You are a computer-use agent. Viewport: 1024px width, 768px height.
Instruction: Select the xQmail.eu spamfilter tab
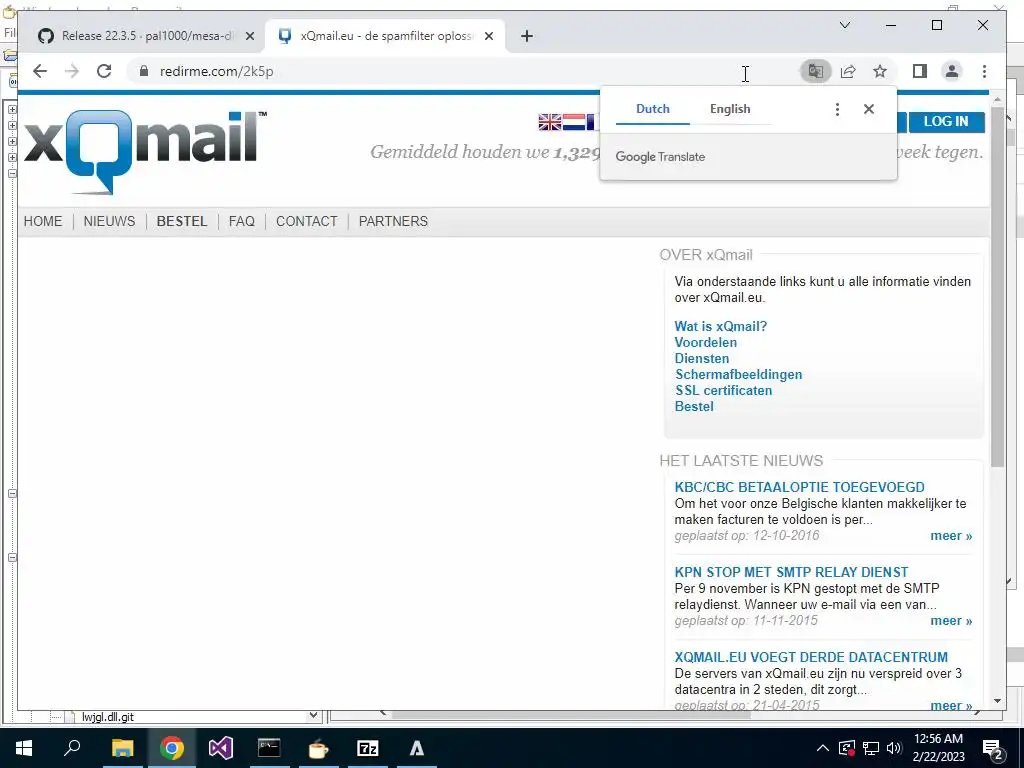pyautogui.click(x=385, y=36)
